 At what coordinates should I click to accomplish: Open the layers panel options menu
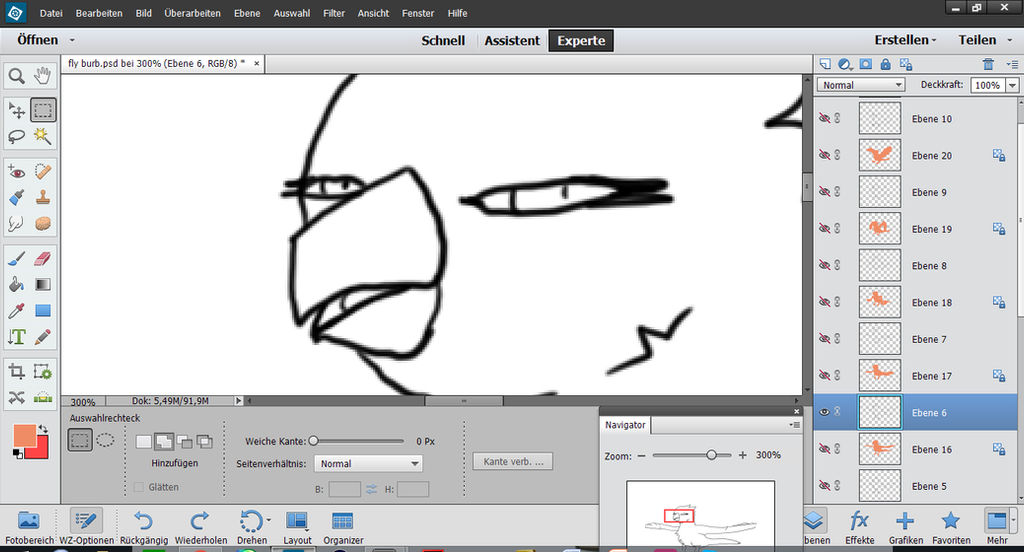[x=1012, y=64]
